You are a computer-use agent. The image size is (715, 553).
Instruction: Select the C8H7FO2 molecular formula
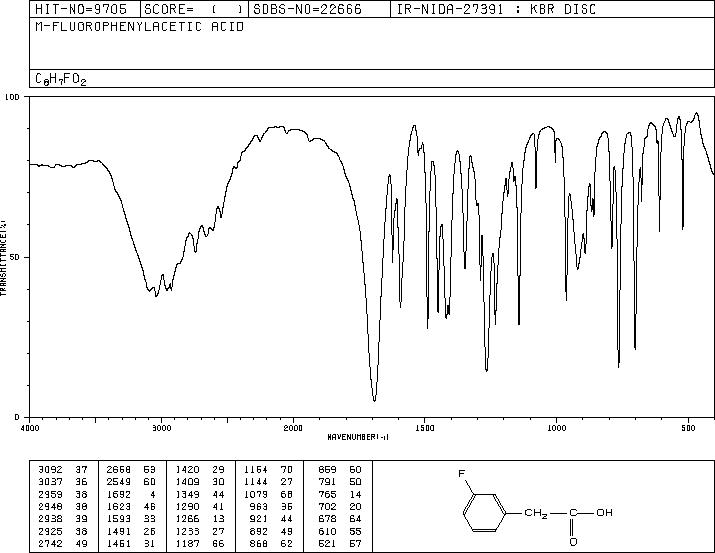[61, 79]
